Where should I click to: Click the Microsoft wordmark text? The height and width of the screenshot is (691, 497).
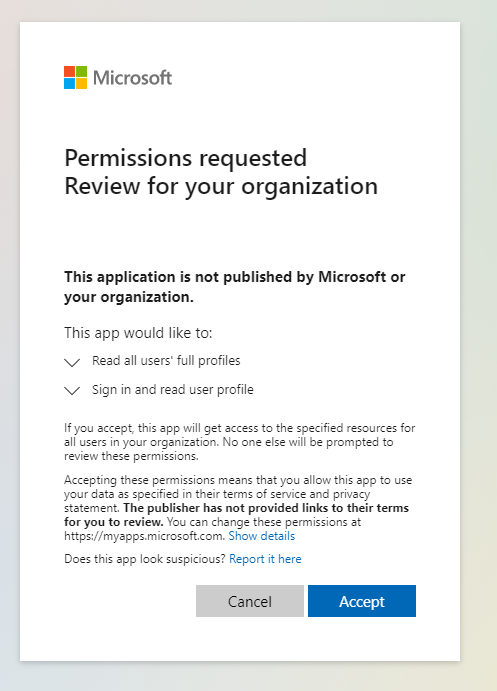tap(132, 78)
